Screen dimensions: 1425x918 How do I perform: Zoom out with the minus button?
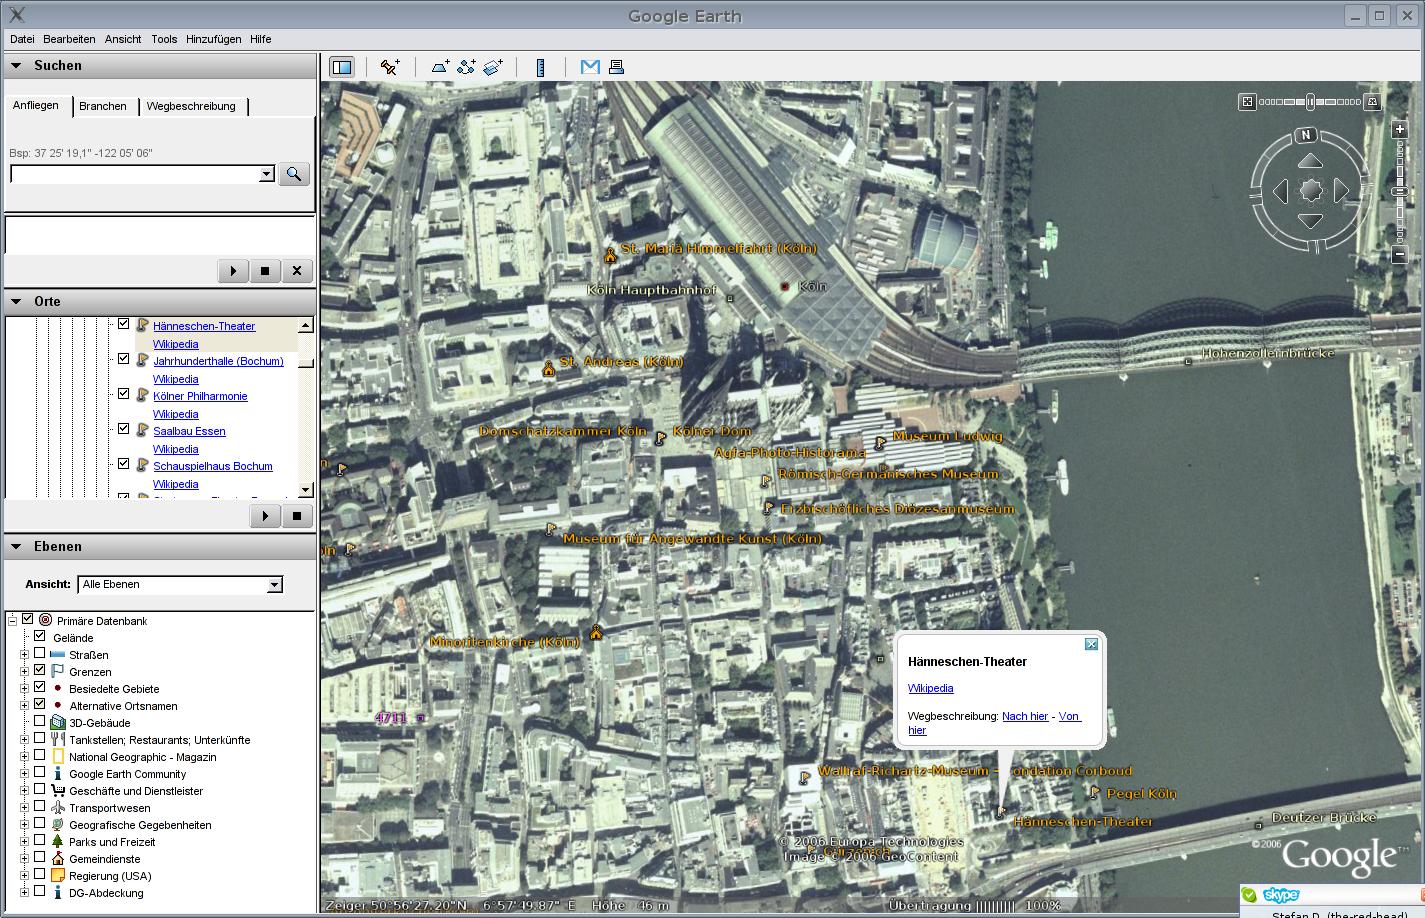point(1400,255)
